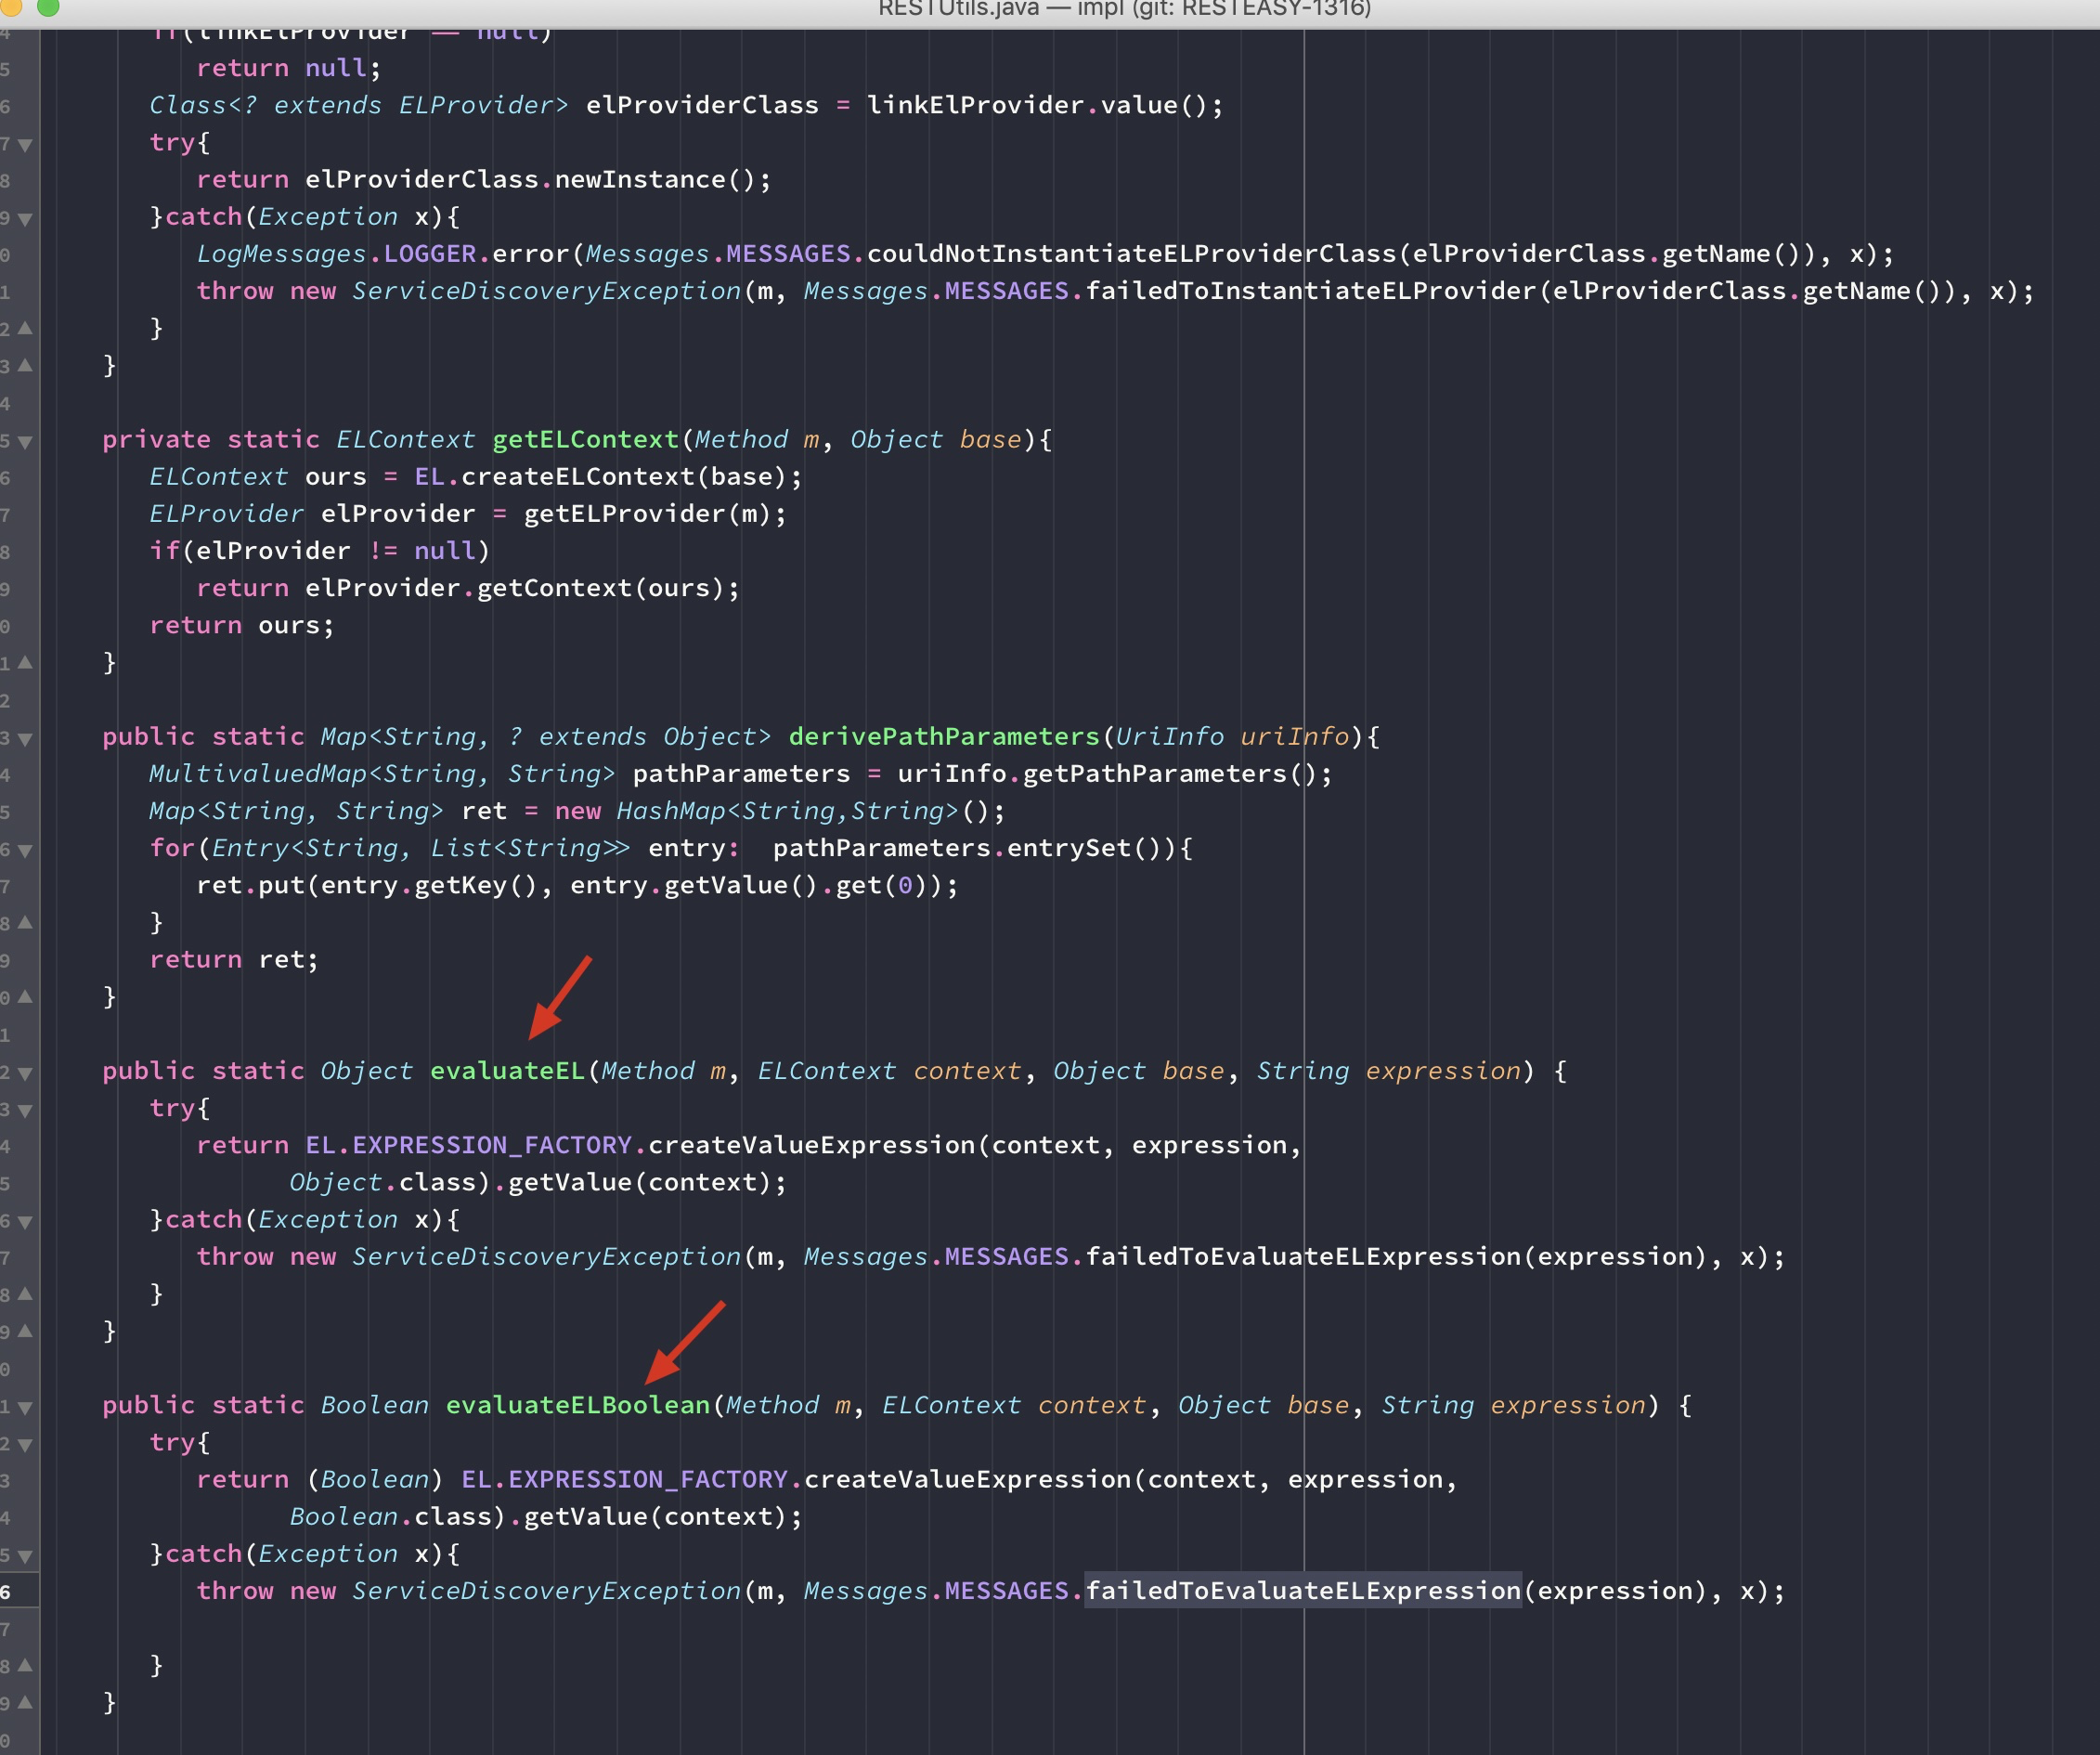Fold the try block above elProviderClass.newInstance()

point(25,144)
